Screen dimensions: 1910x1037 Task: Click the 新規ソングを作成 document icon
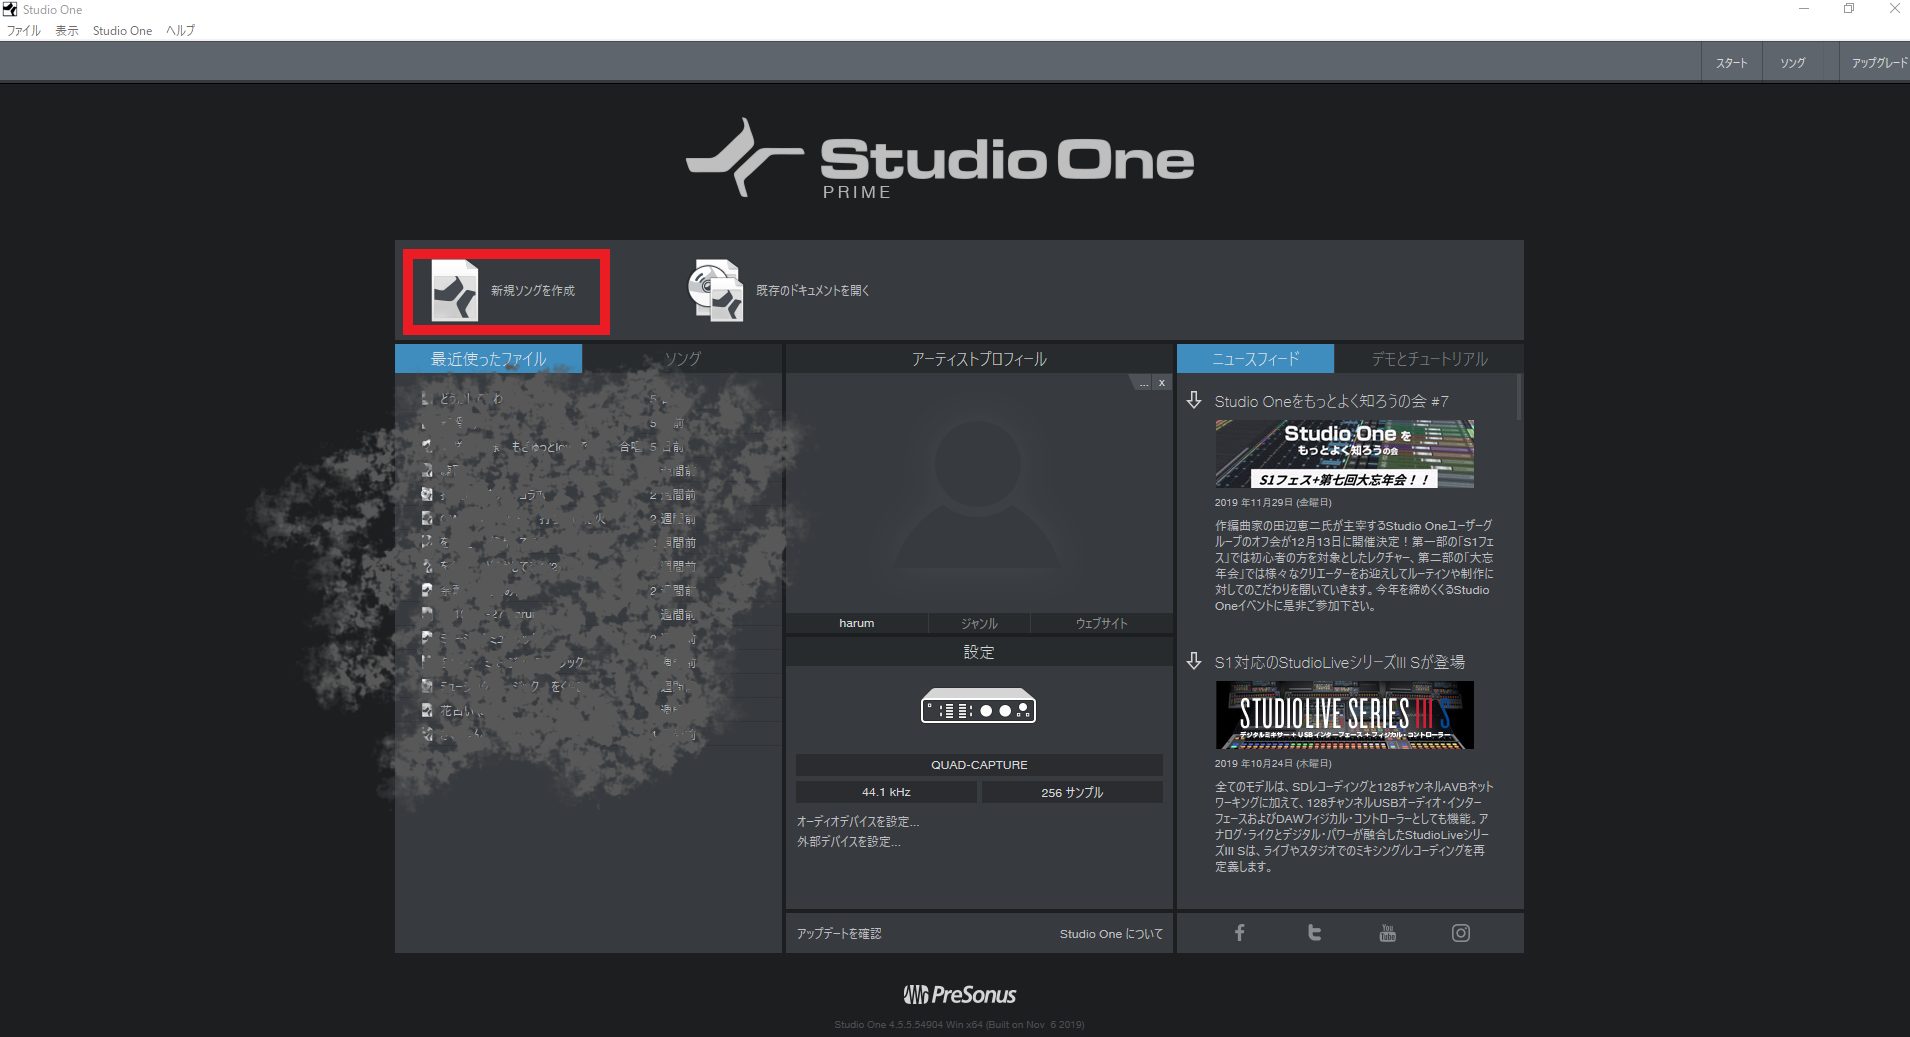click(454, 290)
